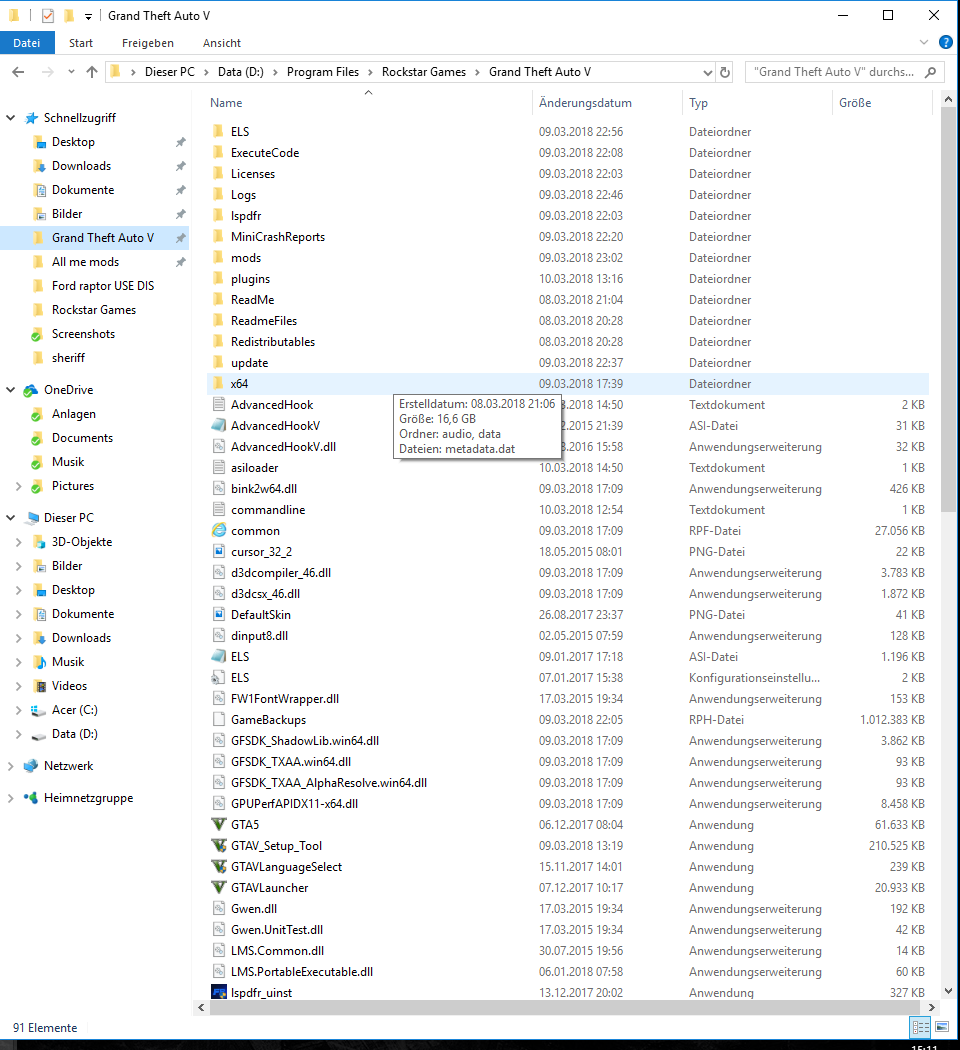Open All me mods in sidebar
Image resolution: width=960 pixels, height=1050 pixels.
click(86, 262)
